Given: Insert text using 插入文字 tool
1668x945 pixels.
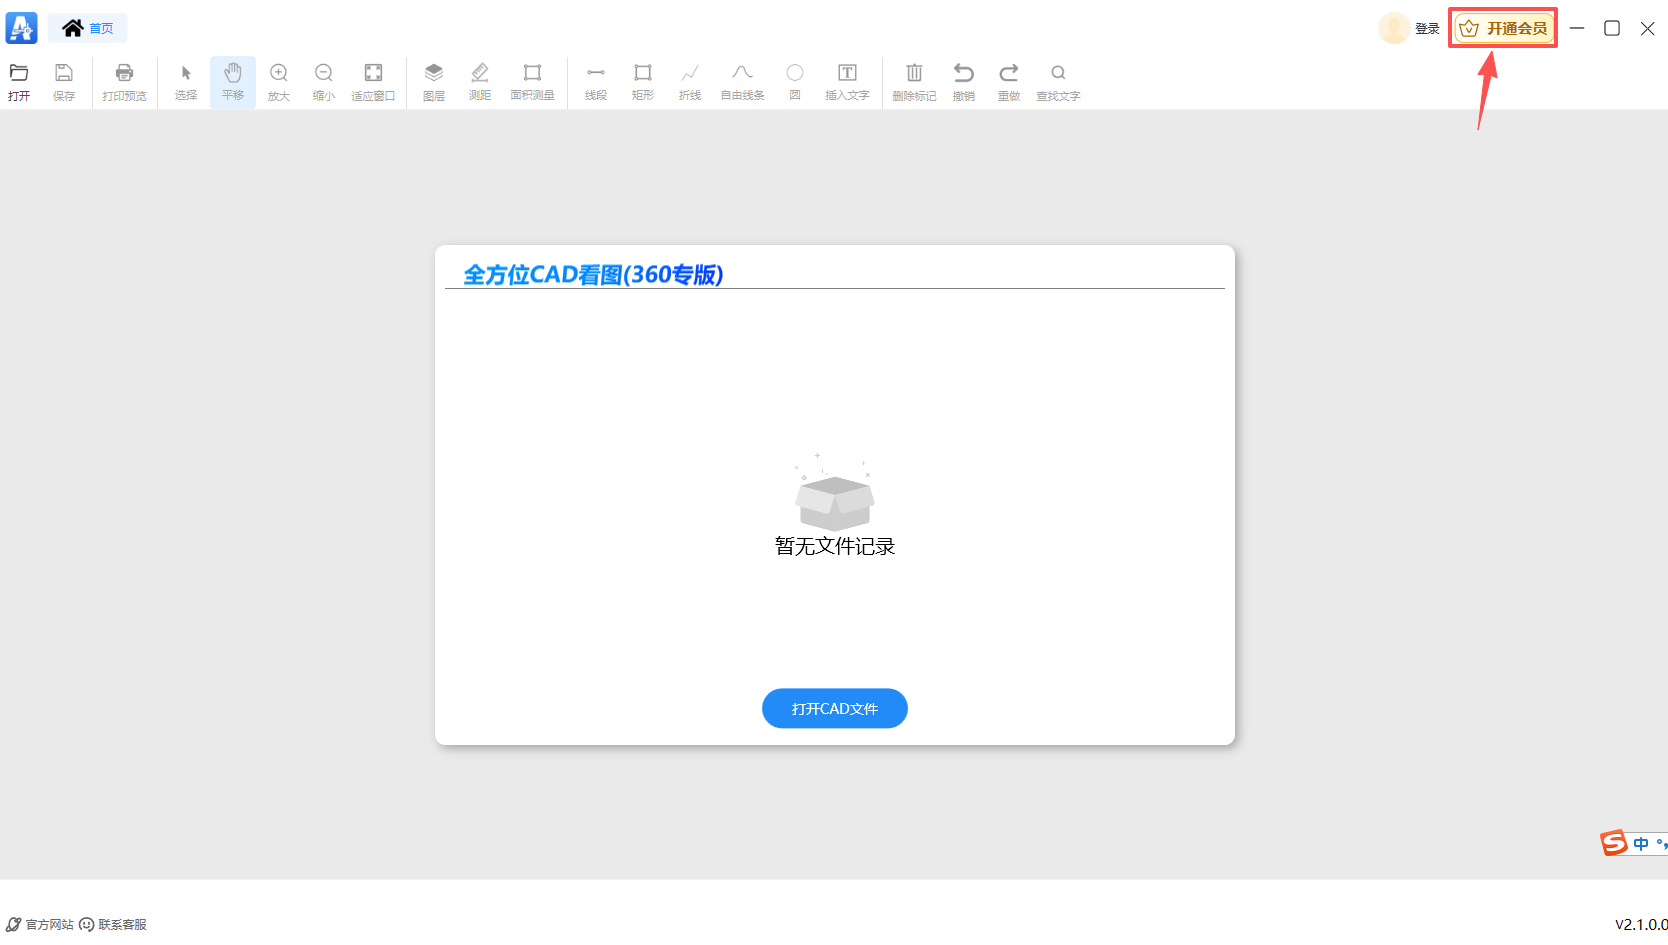Looking at the screenshot, I should pyautogui.click(x=847, y=82).
